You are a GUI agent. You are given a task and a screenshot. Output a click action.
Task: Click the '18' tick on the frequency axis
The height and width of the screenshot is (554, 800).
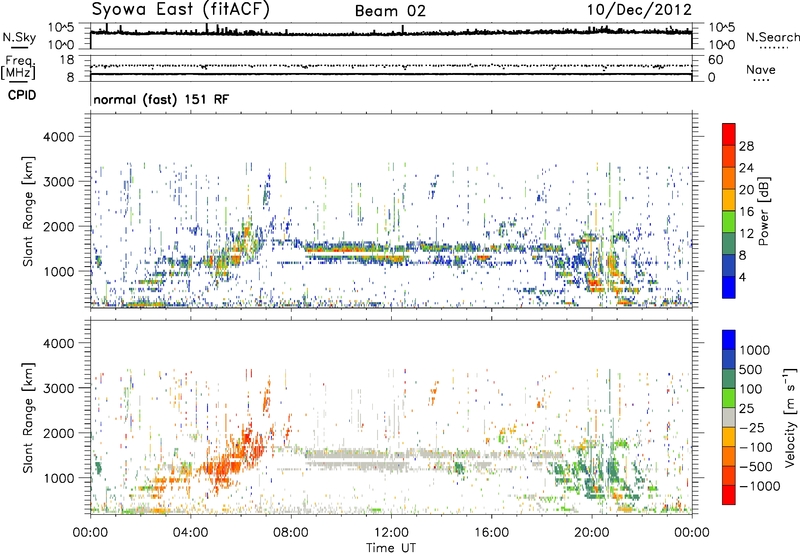click(66, 60)
